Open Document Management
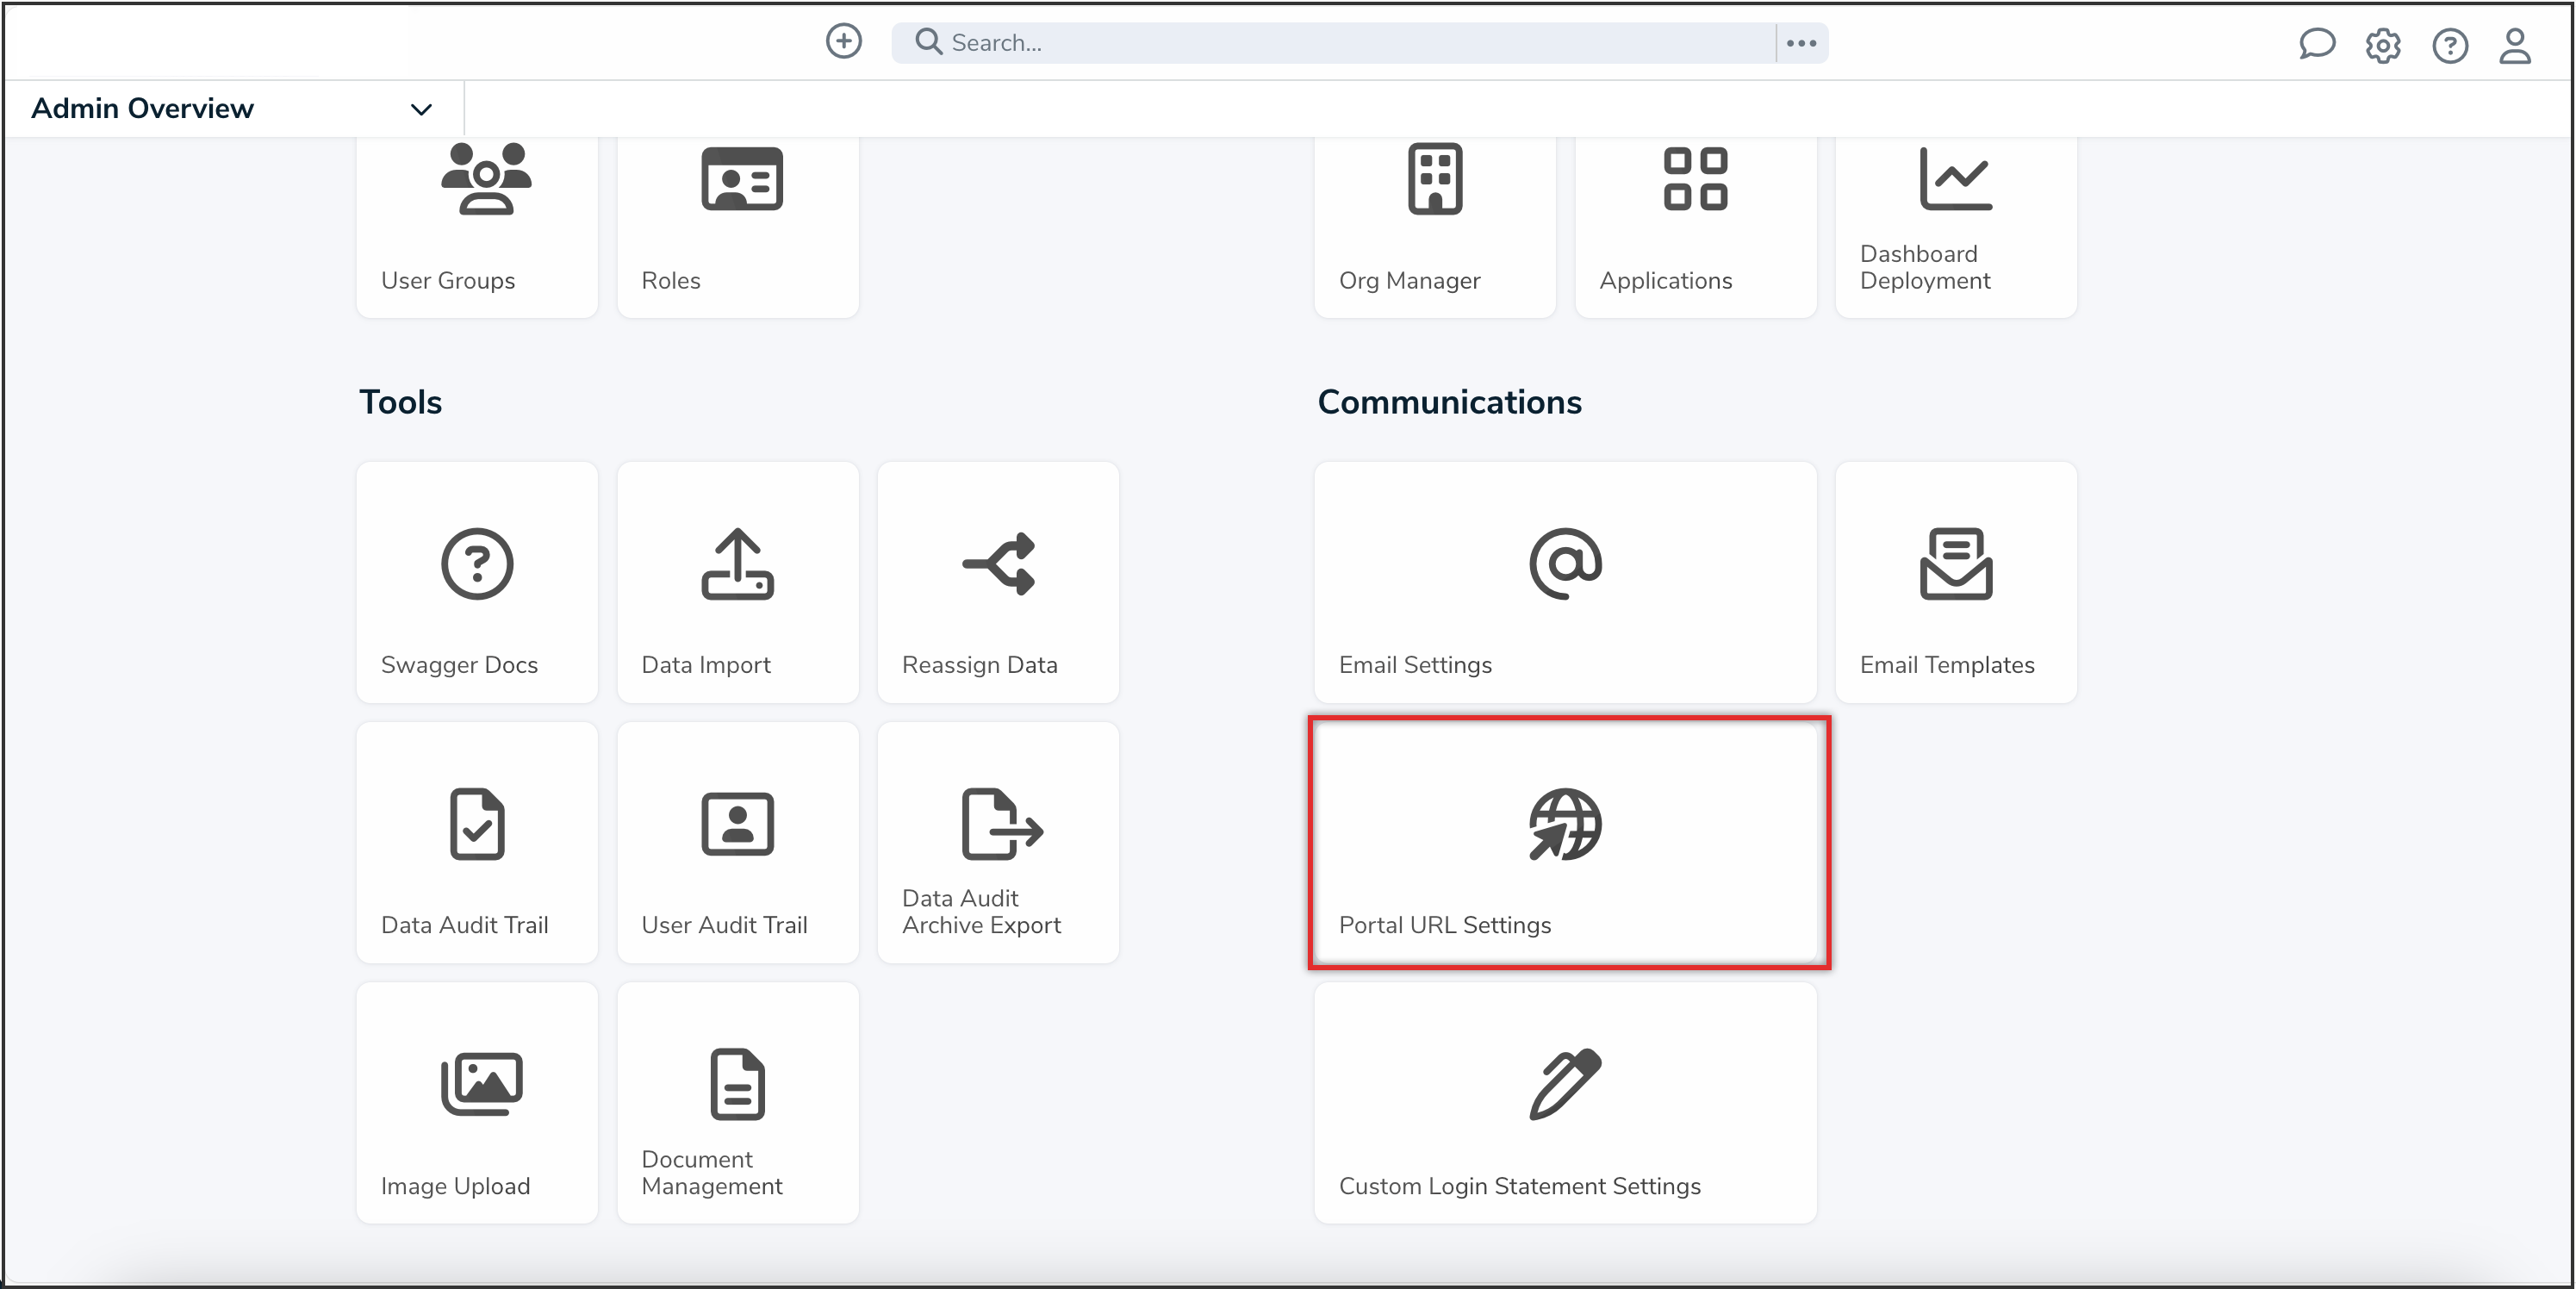The image size is (2576, 1289). click(737, 1101)
